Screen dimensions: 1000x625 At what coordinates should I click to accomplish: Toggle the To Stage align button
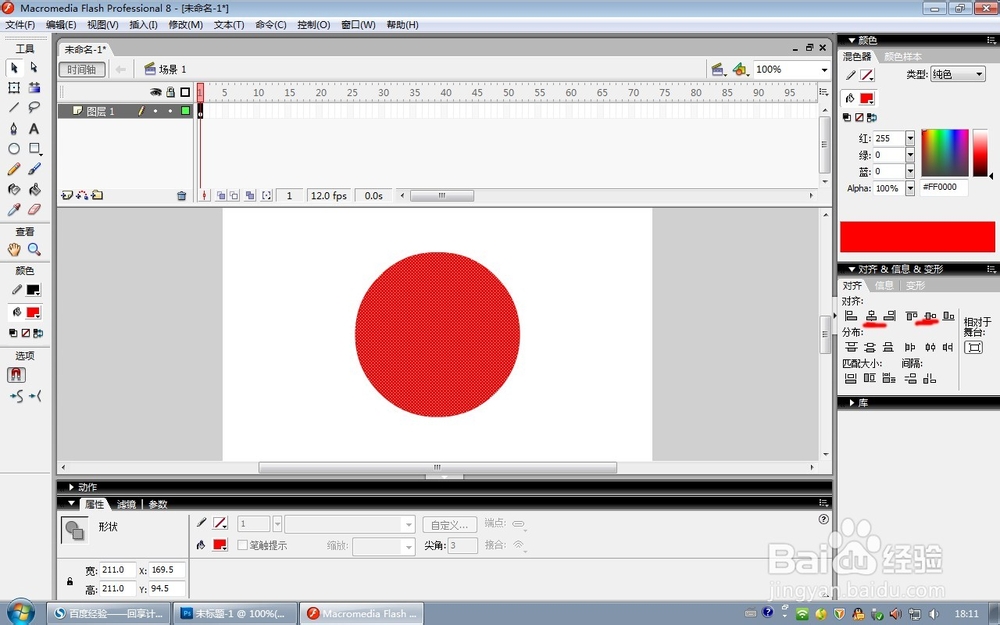[x=973, y=348]
